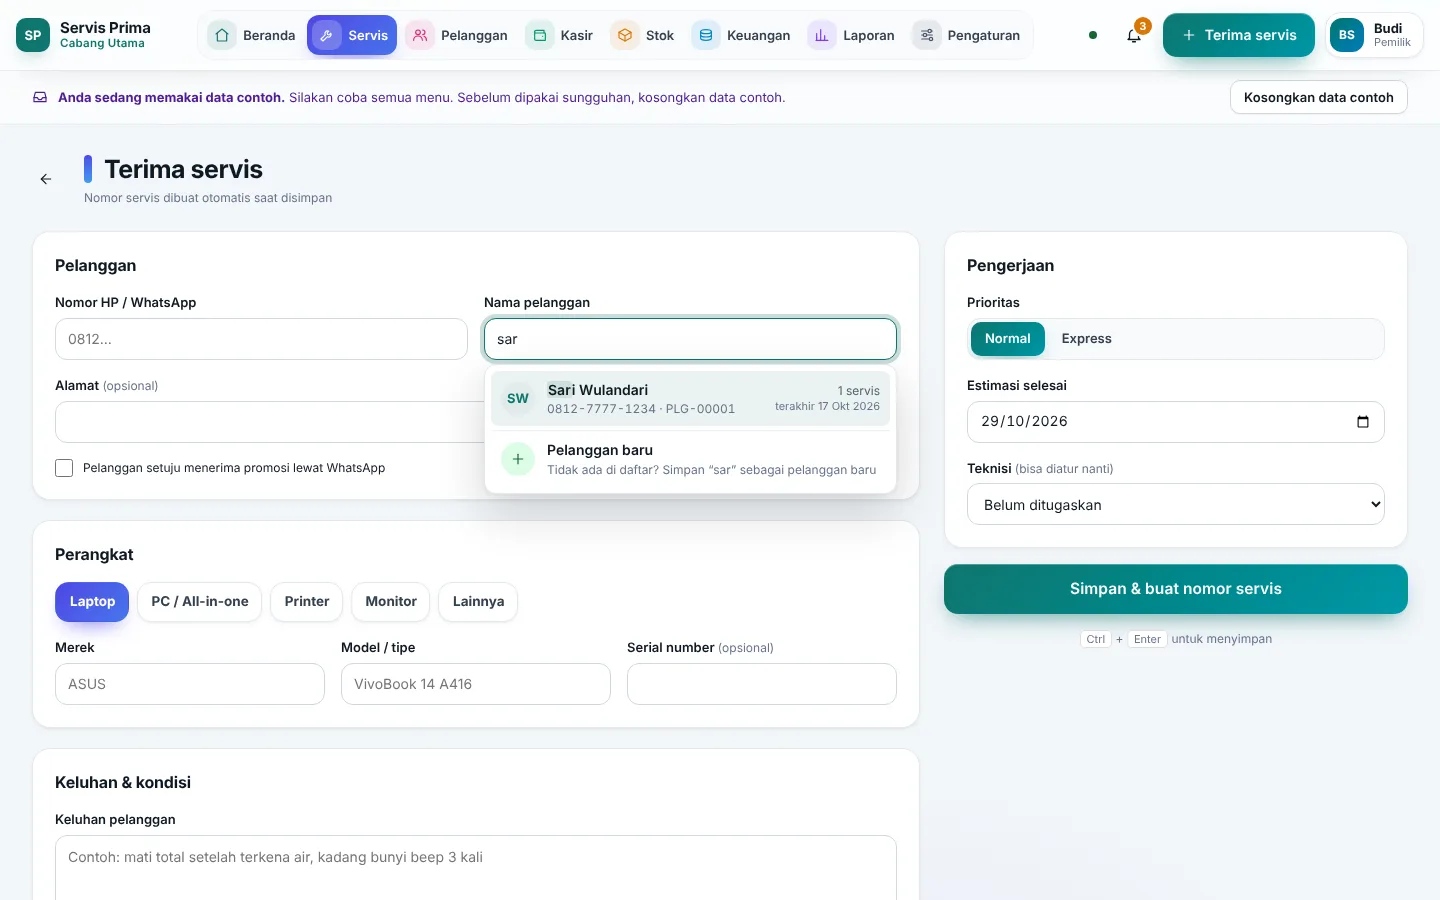Click the Laporan chart icon
Viewport: 1440px width, 900px height.
click(822, 35)
